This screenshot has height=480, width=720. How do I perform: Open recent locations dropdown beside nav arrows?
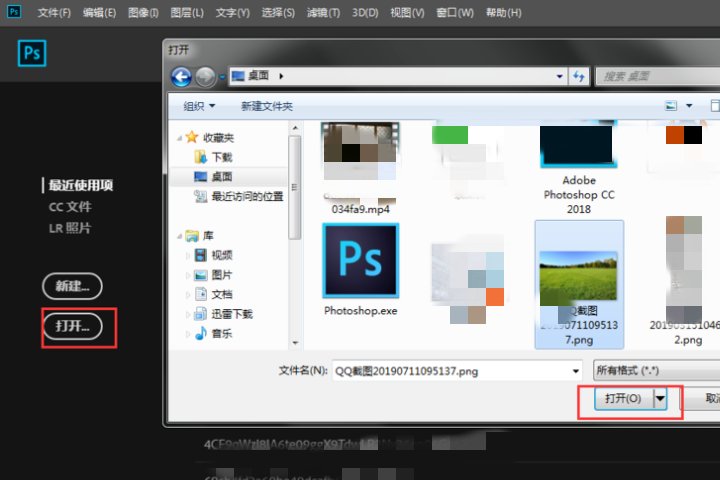(x=222, y=77)
